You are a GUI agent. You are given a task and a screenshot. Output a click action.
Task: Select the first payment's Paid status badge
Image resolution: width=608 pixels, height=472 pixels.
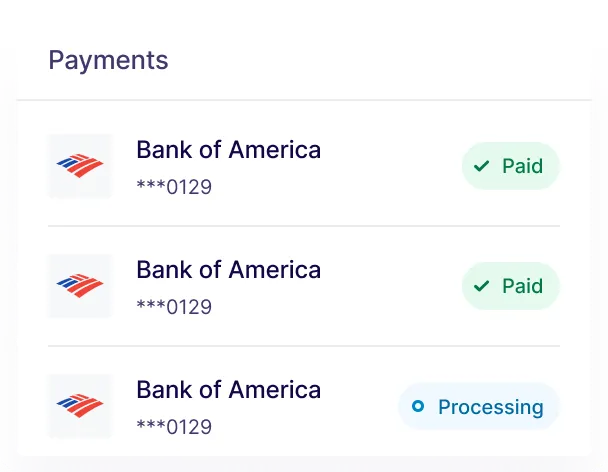pos(510,166)
